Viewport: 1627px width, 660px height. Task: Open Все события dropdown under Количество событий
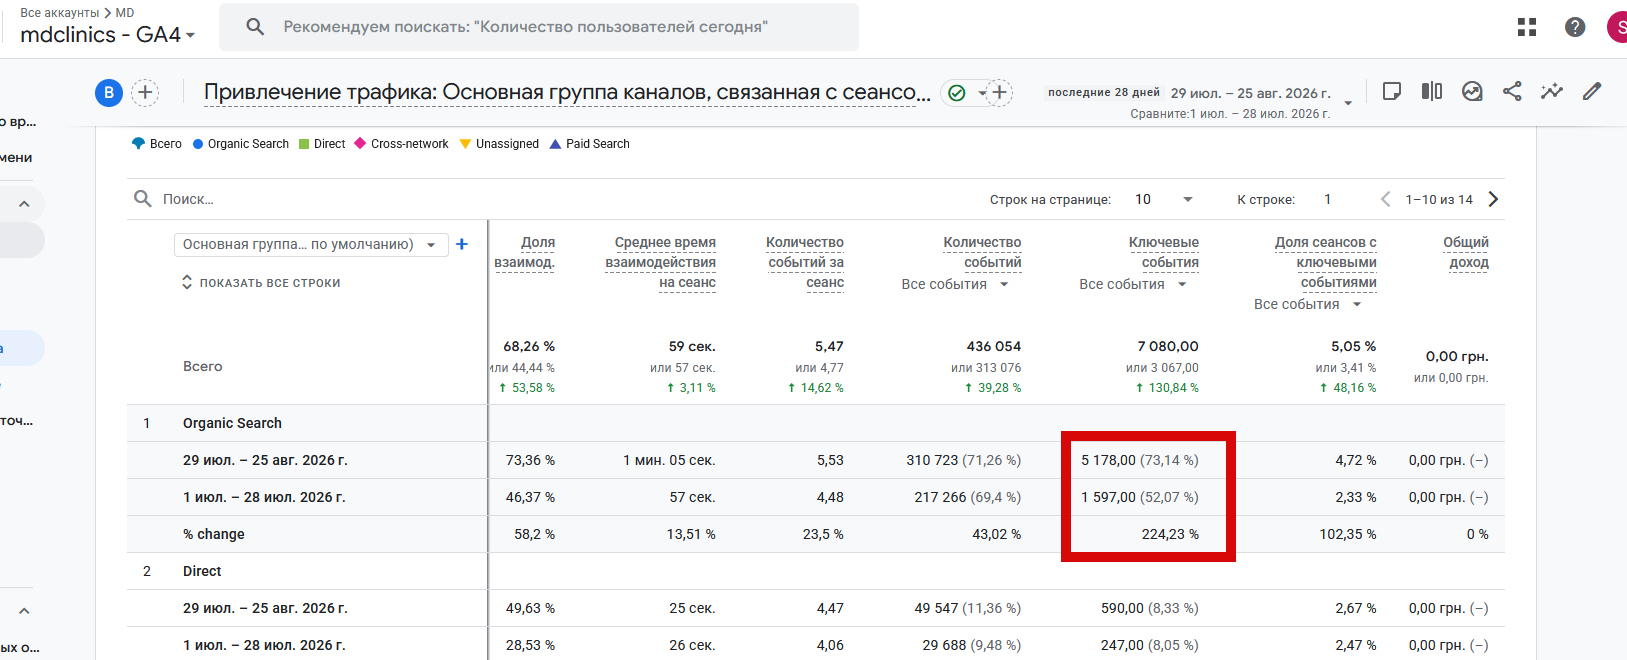click(x=955, y=284)
